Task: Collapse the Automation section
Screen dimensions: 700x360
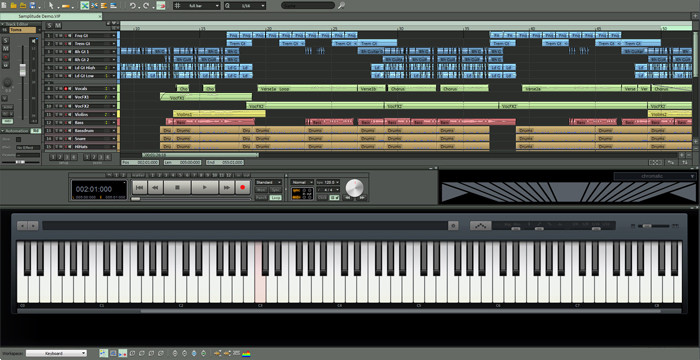Action: click(3, 131)
